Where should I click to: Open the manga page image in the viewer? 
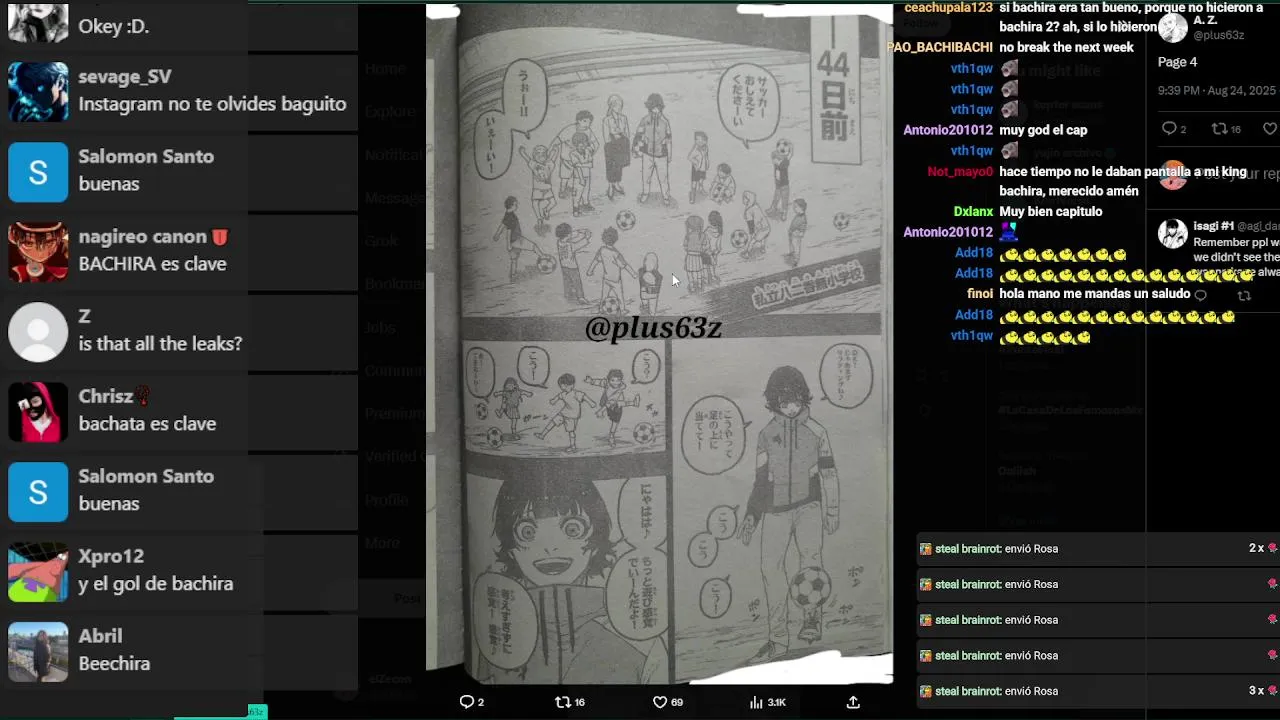pos(660,343)
